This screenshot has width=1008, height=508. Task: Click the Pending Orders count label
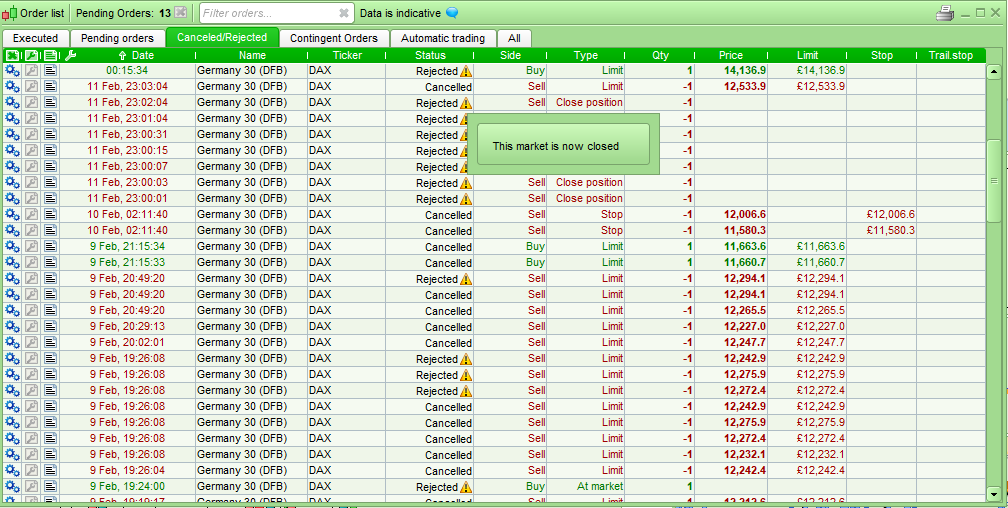click(x=123, y=13)
